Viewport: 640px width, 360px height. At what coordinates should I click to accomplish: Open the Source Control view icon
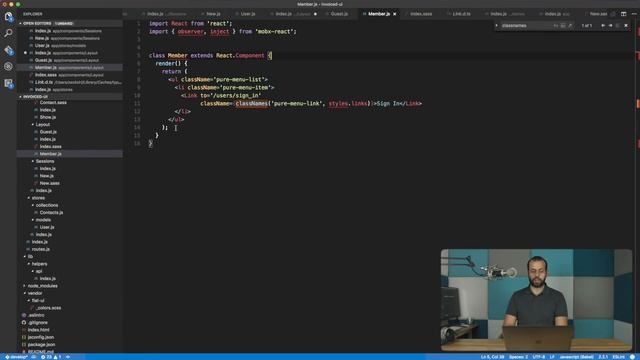point(8,50)
